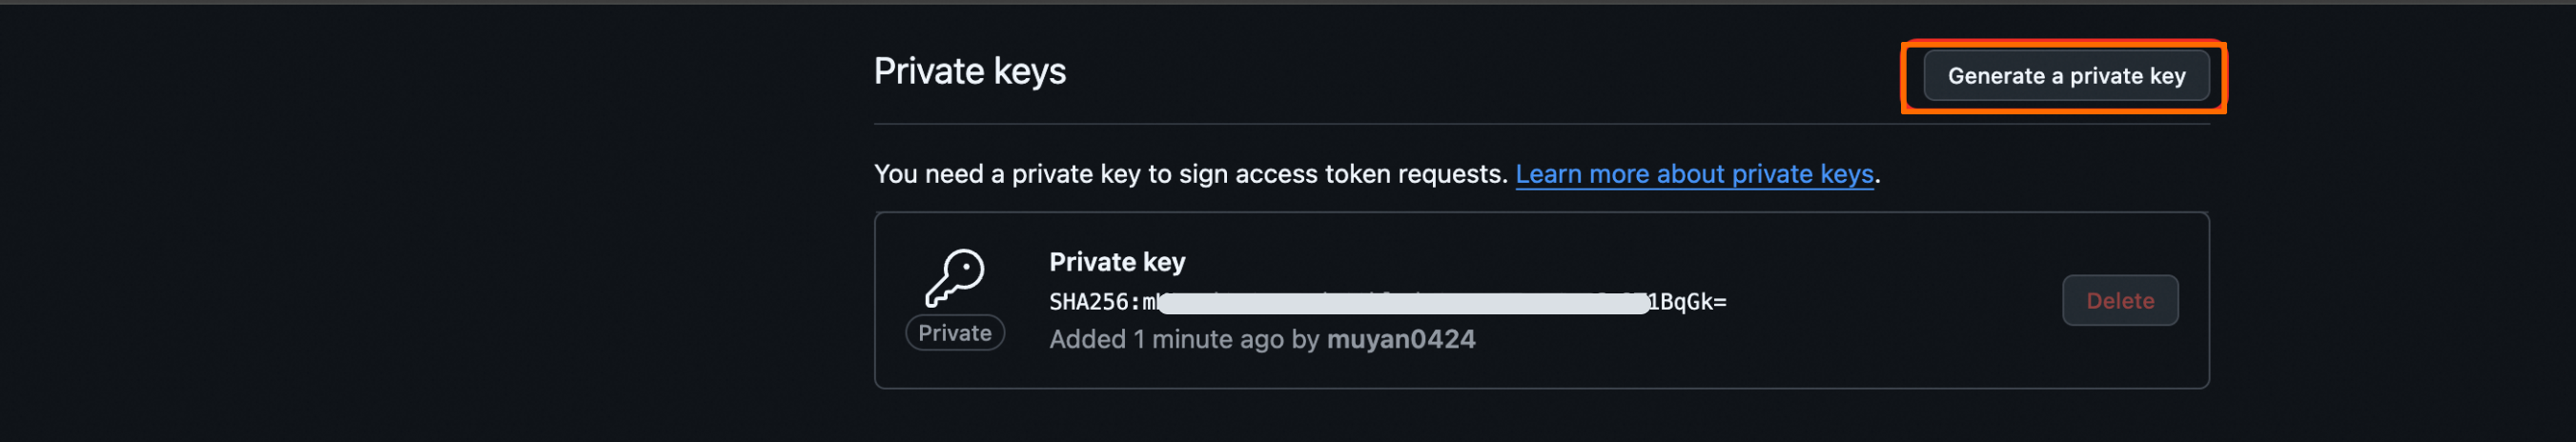
Task: Click the Private keys section heading
Action: point(969,72)
